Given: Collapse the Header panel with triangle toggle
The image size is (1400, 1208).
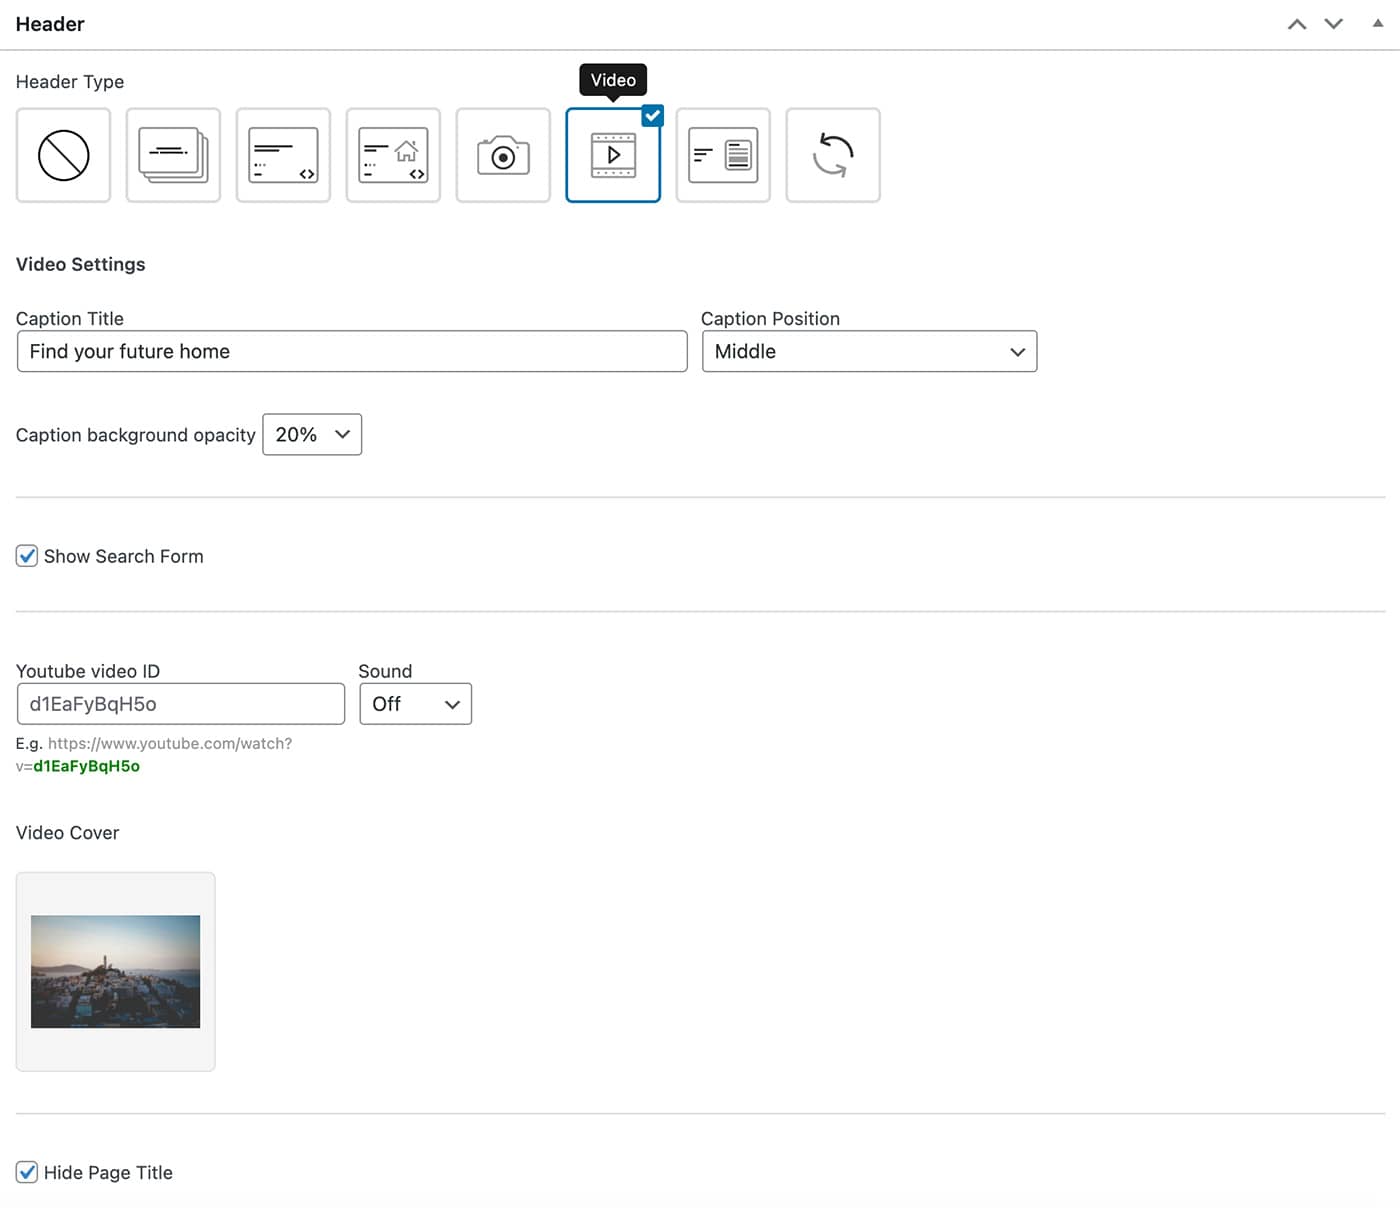Looking at the screenshot, I should click(x=1378, y=24).
